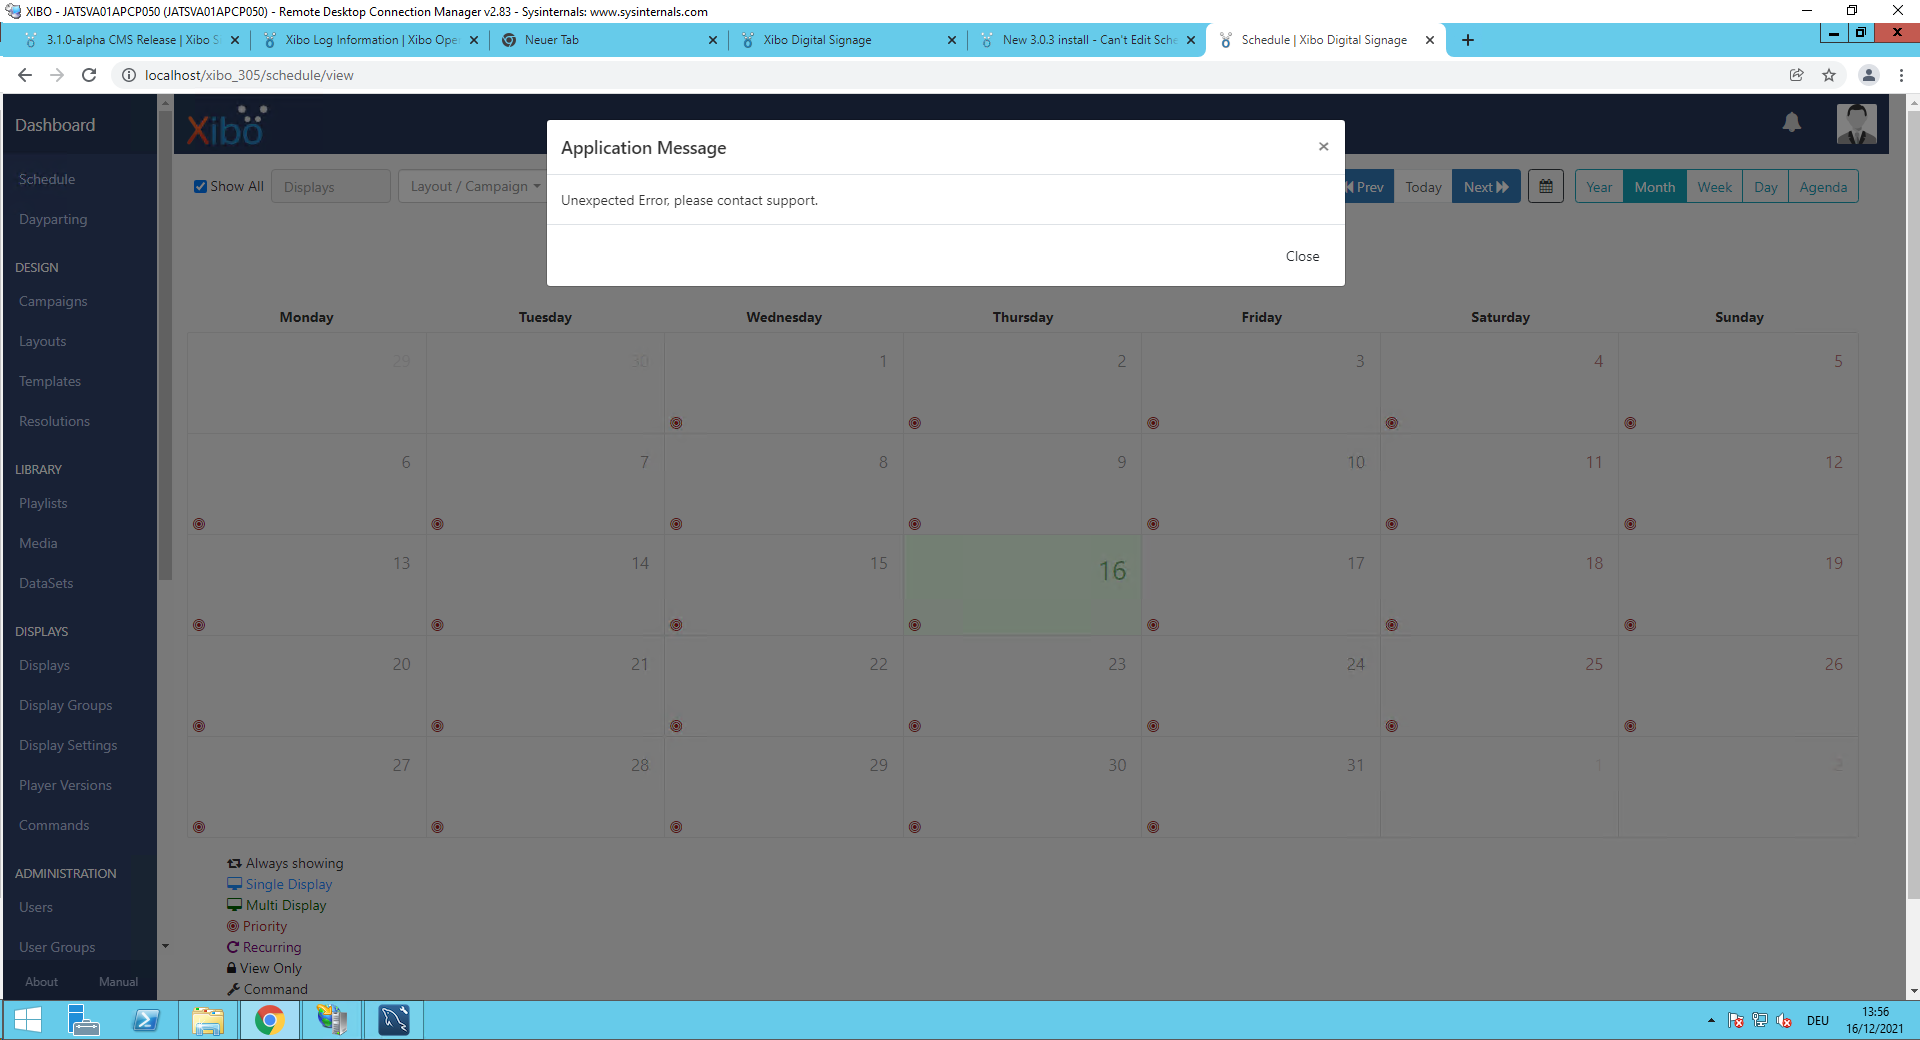Viewport: 1920px width, 1040px height.
Task: Open the Windows Start menu
Action: (28, 1020)
